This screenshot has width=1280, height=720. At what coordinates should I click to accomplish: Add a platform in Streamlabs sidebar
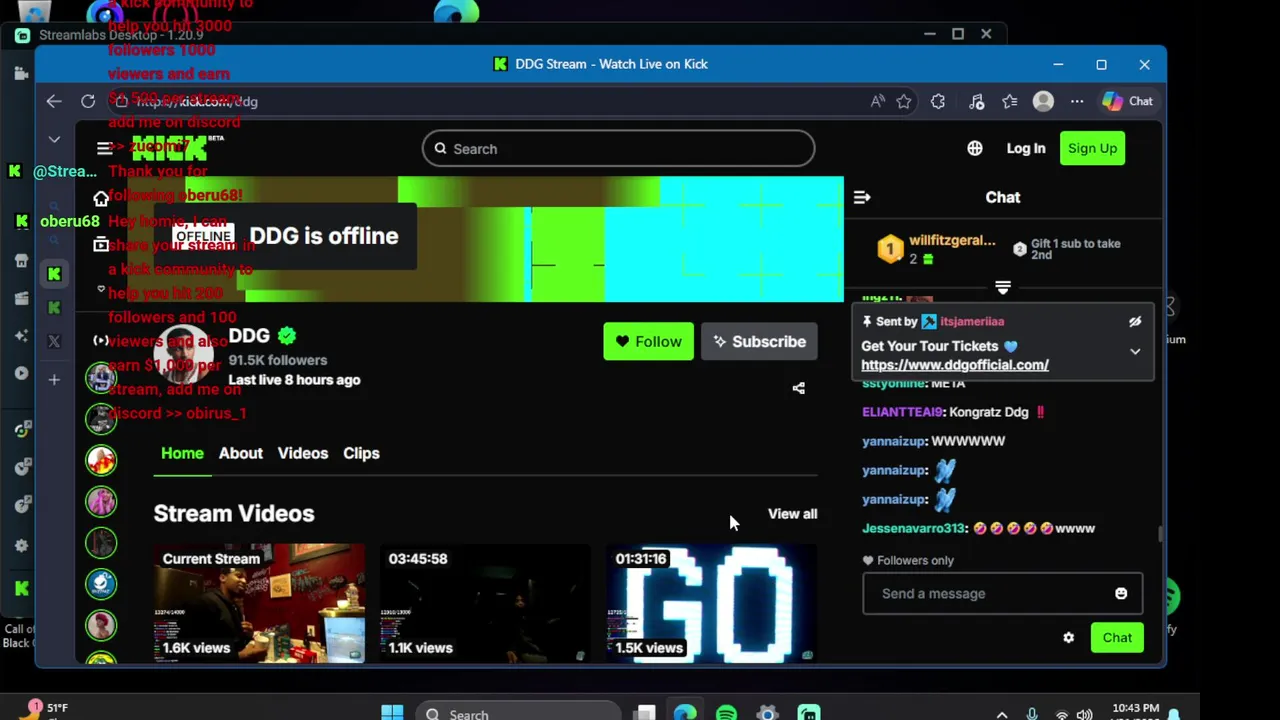pos(54,379)
